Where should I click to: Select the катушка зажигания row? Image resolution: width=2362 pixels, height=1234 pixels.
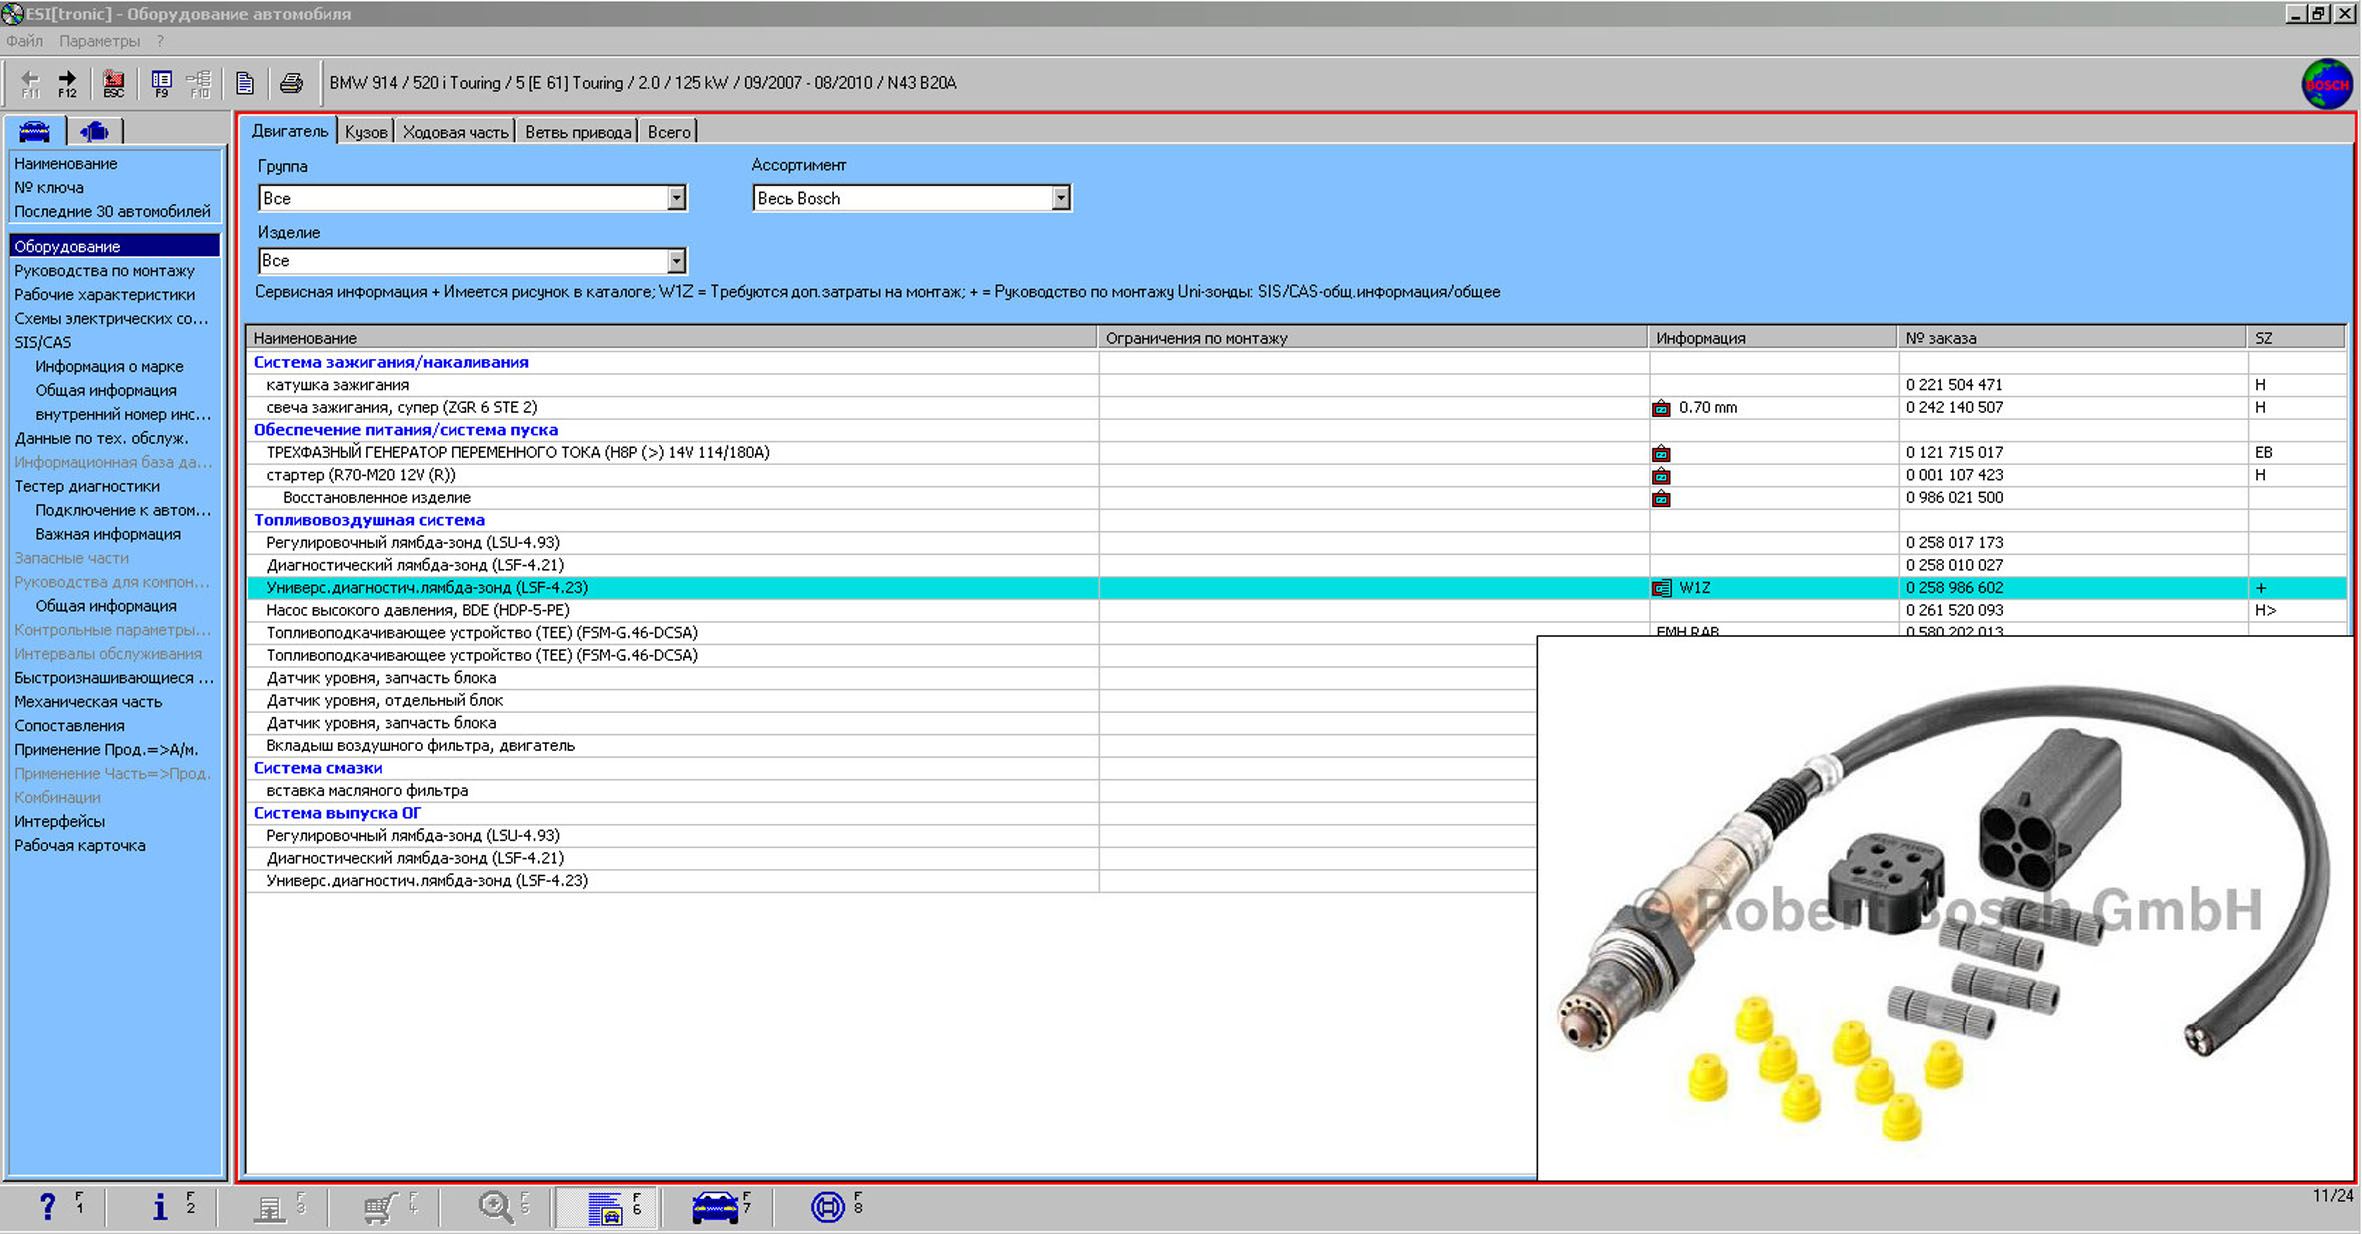coord(338,385)
